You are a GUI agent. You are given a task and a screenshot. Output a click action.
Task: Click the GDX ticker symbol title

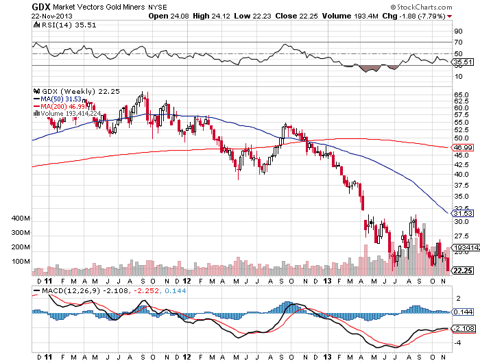point(41,7)
